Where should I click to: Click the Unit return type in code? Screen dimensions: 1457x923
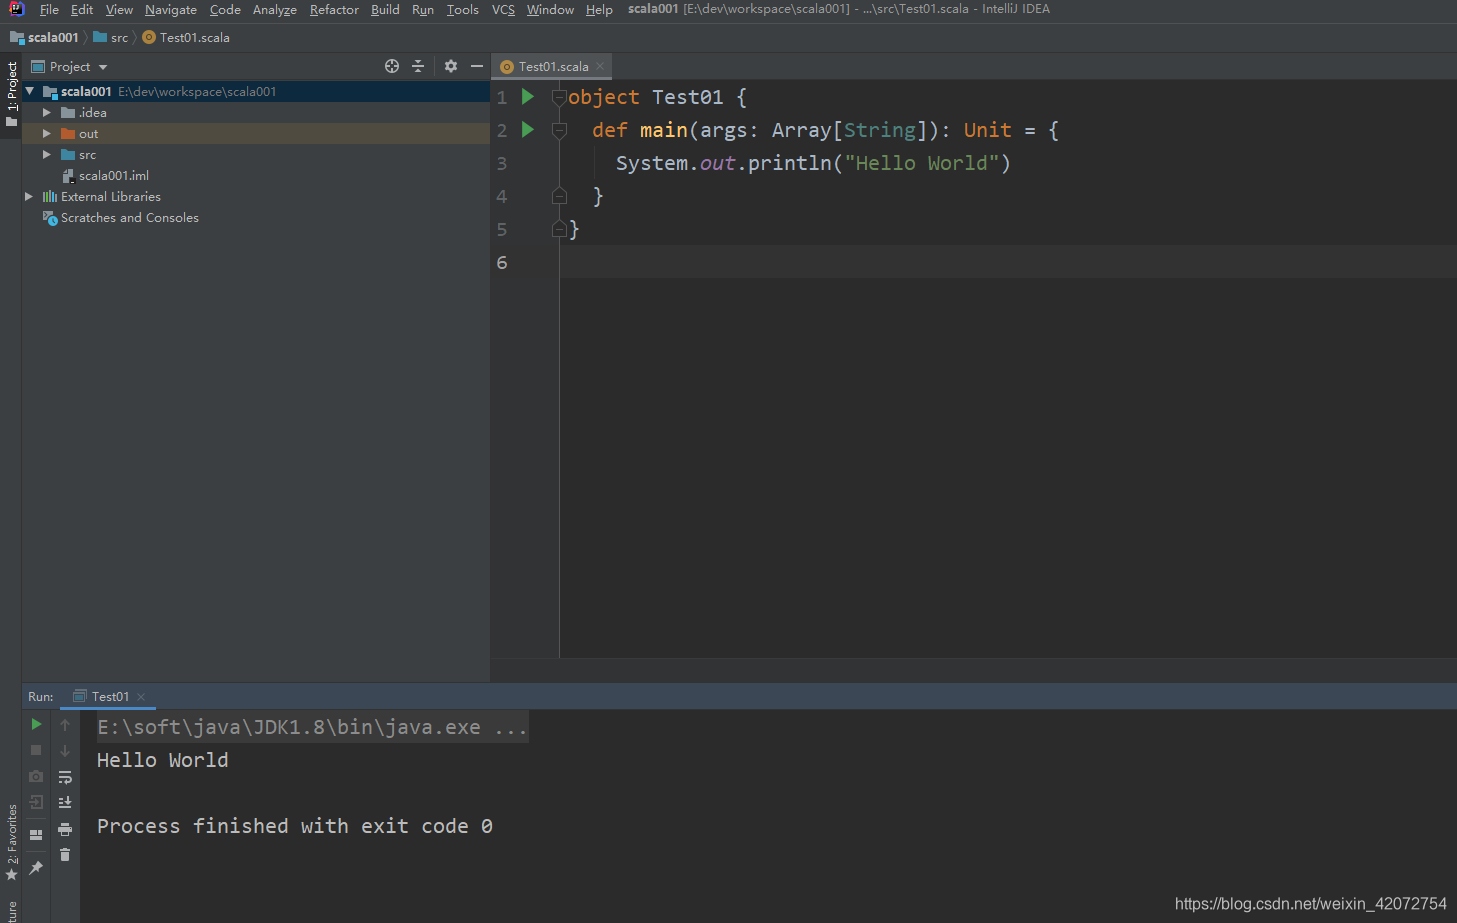(x=987, y=130)
